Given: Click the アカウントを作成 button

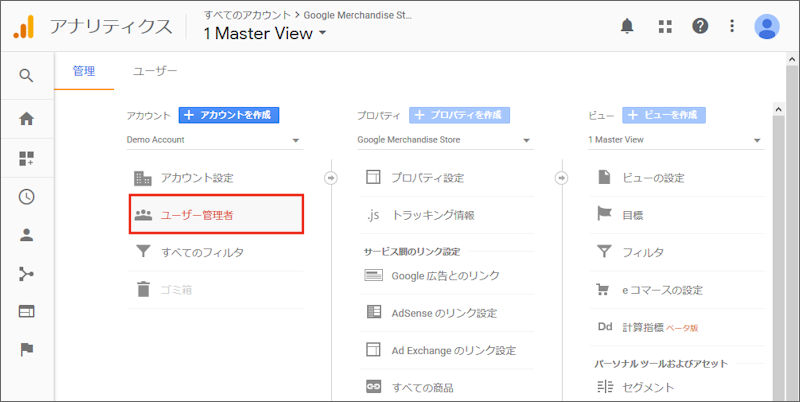Looking at the screenshot, I should pyautogui.click(x=229, y=115).
